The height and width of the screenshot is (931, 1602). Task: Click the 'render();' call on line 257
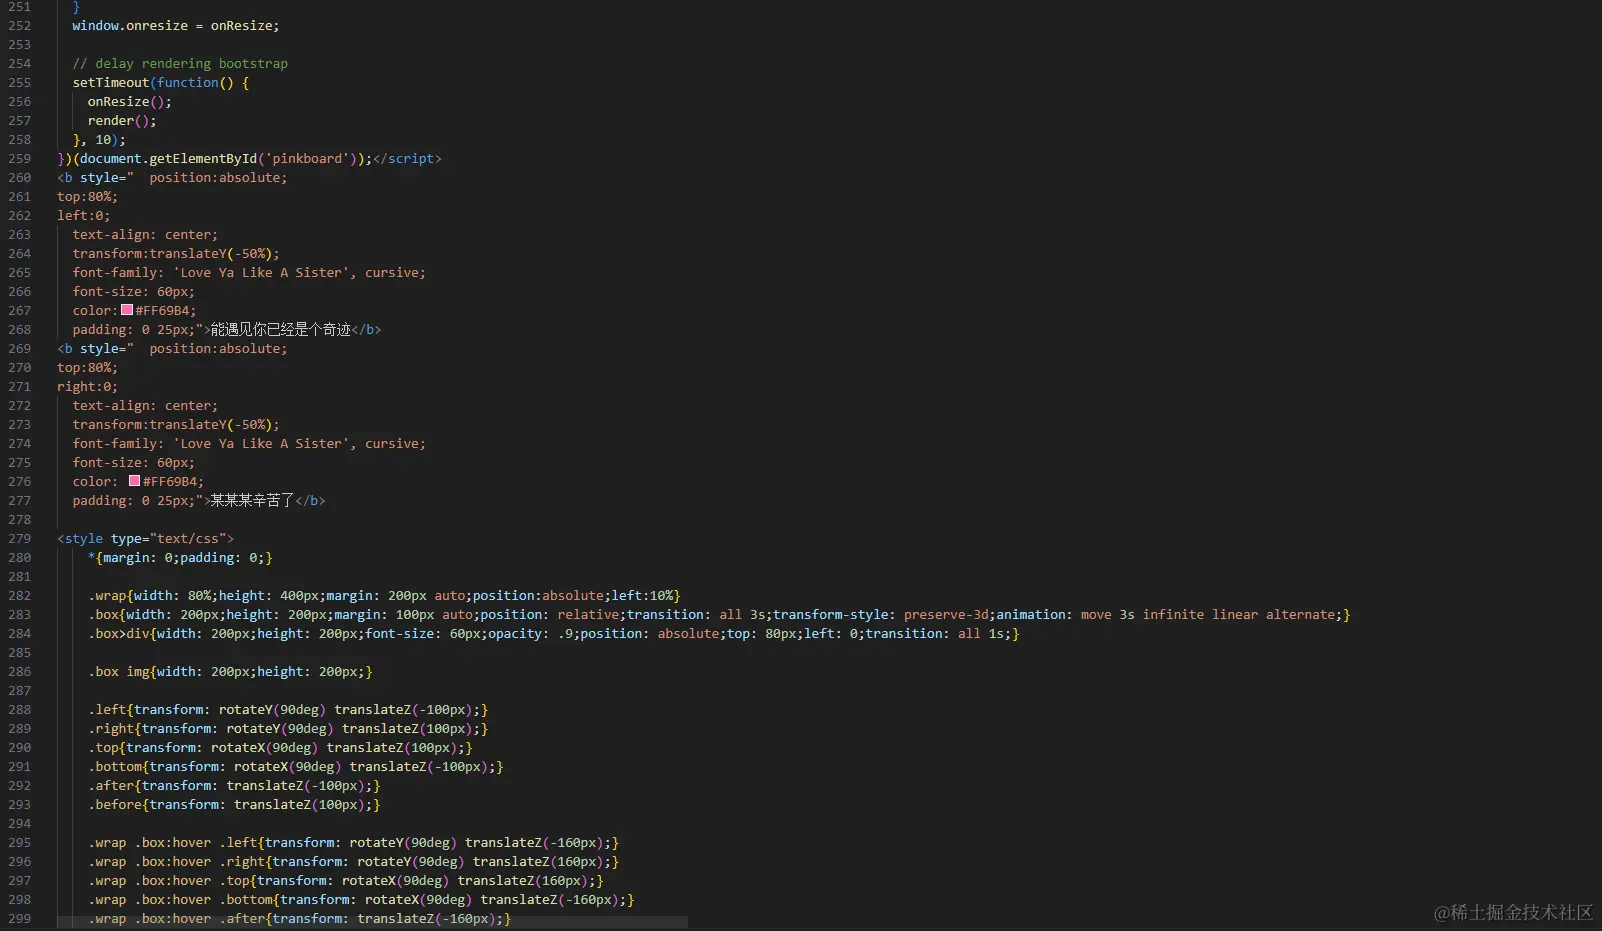point(122,121)
